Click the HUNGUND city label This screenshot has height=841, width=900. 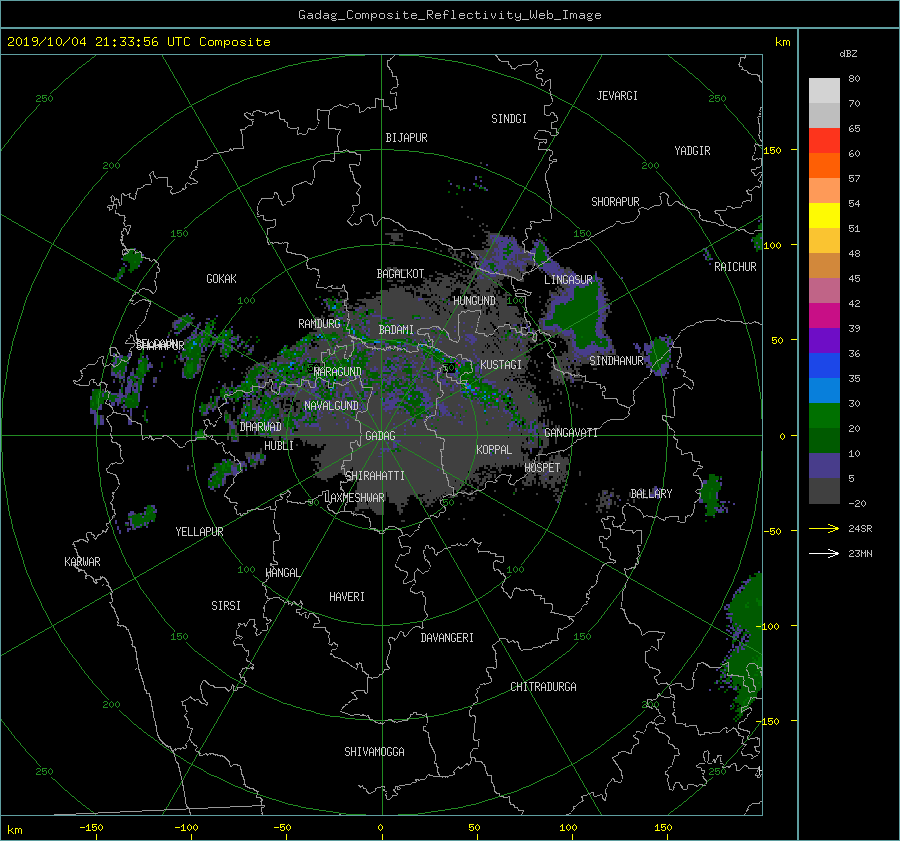pos(474,301)
